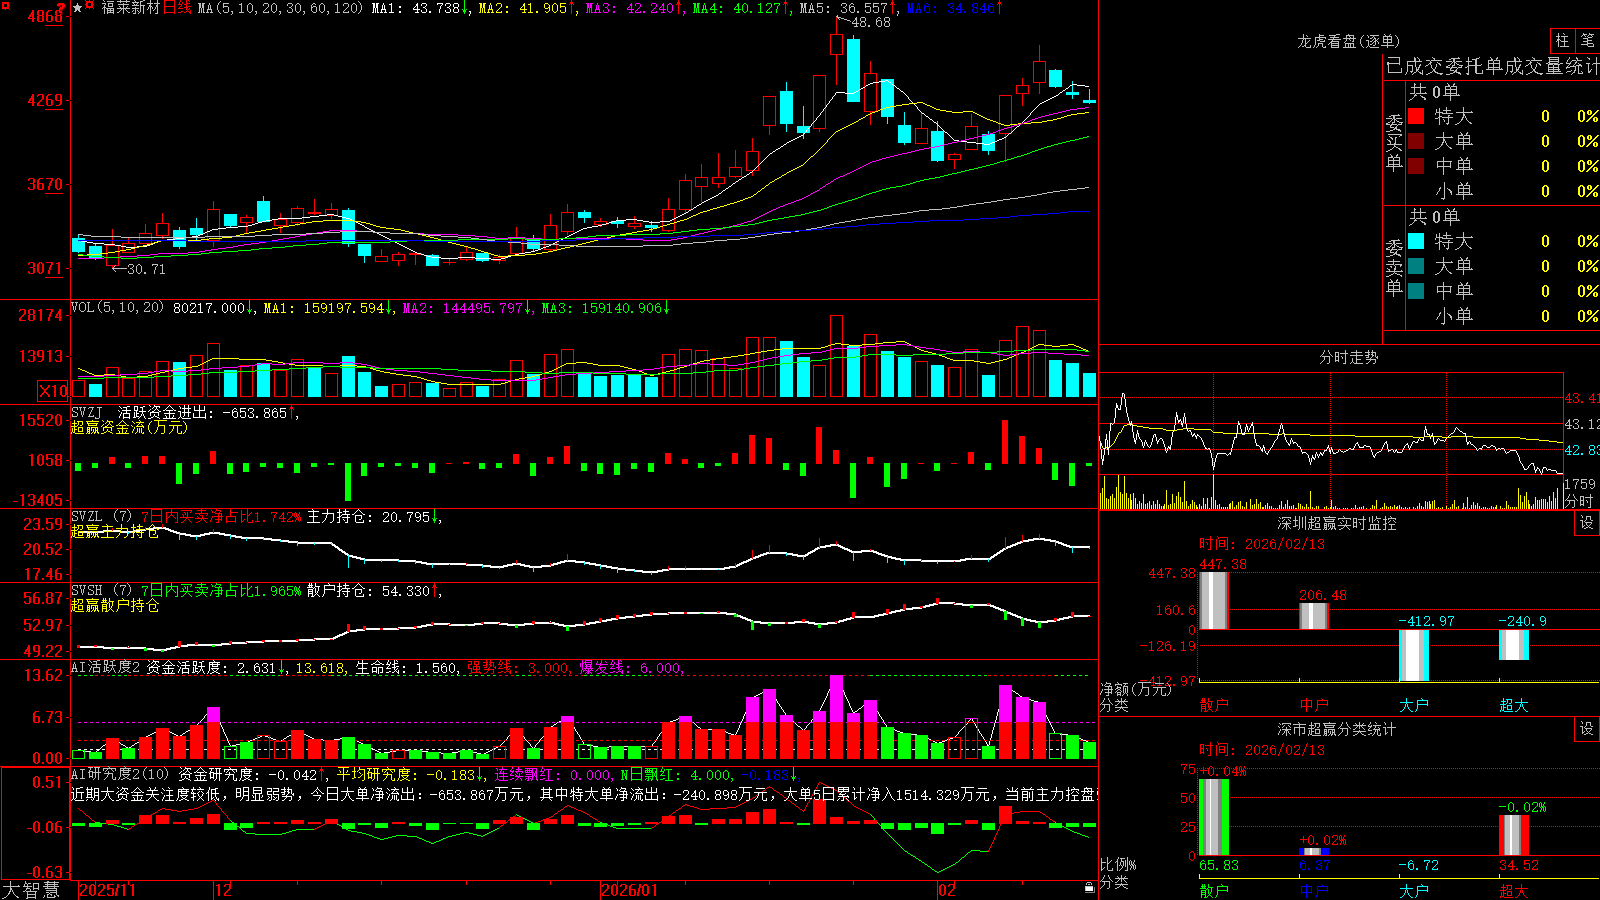Click the 02 month marker on the axis
1600x900 pixels.
(947, 890)
